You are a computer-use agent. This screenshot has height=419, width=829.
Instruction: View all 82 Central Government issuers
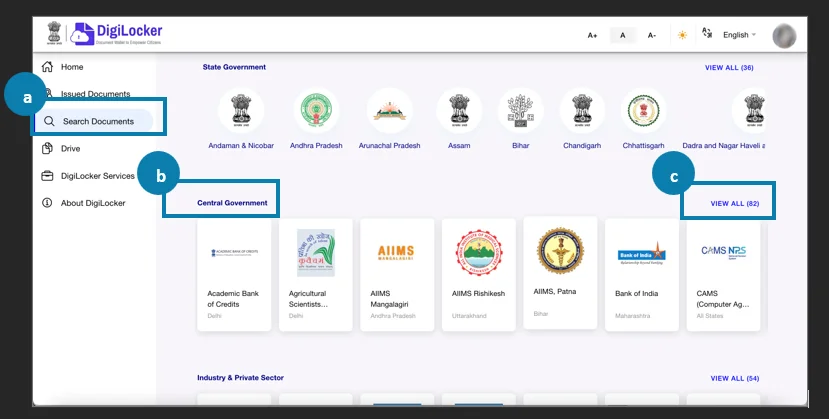(x=735, y=203)
